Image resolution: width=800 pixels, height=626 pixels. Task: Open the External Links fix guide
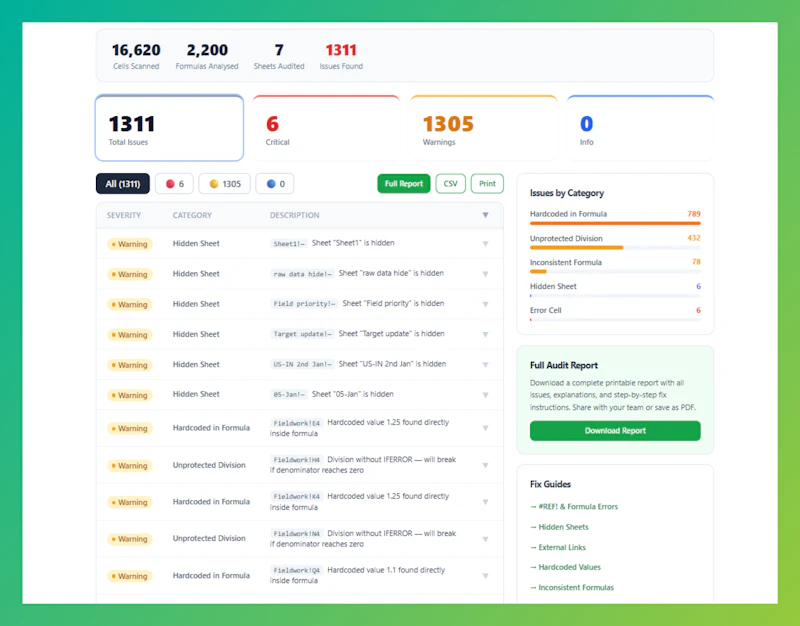[x=558, y=547]
